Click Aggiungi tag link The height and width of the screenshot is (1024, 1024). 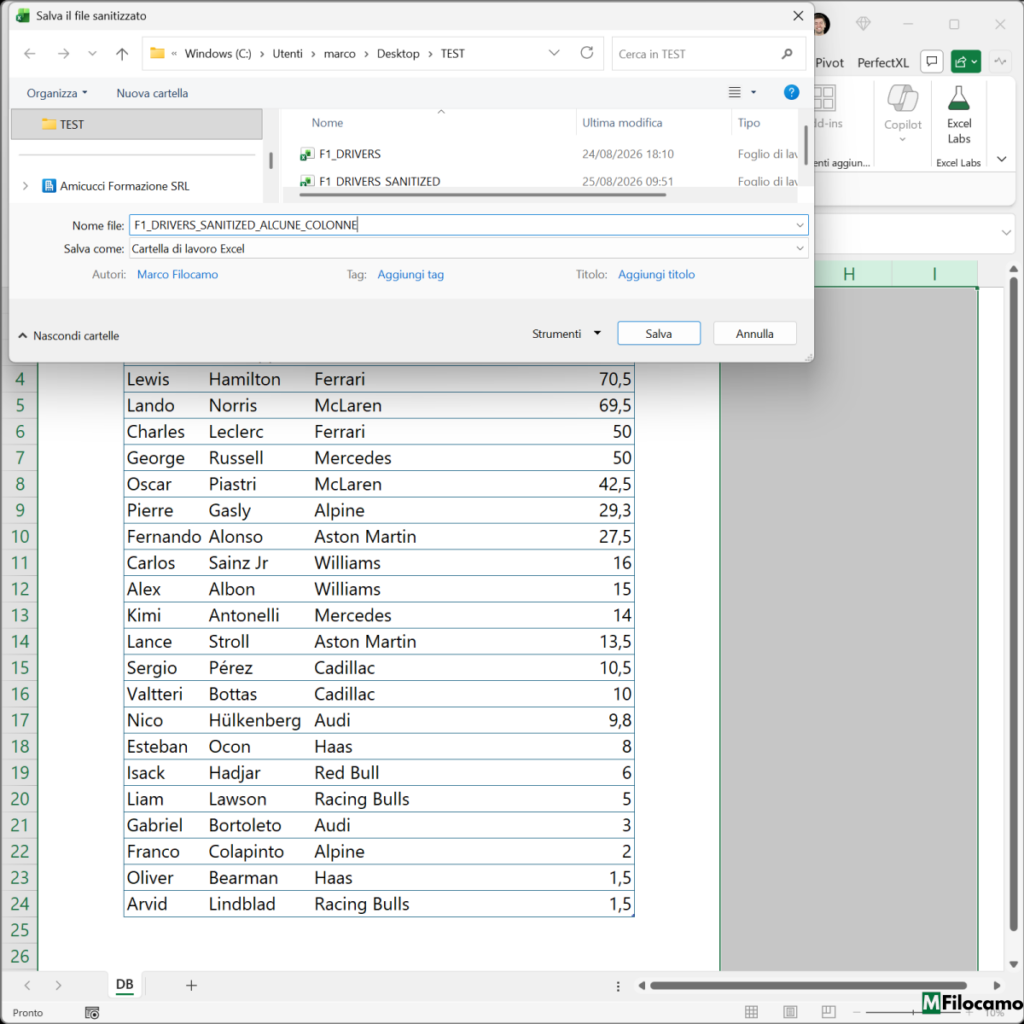[410, 274]
